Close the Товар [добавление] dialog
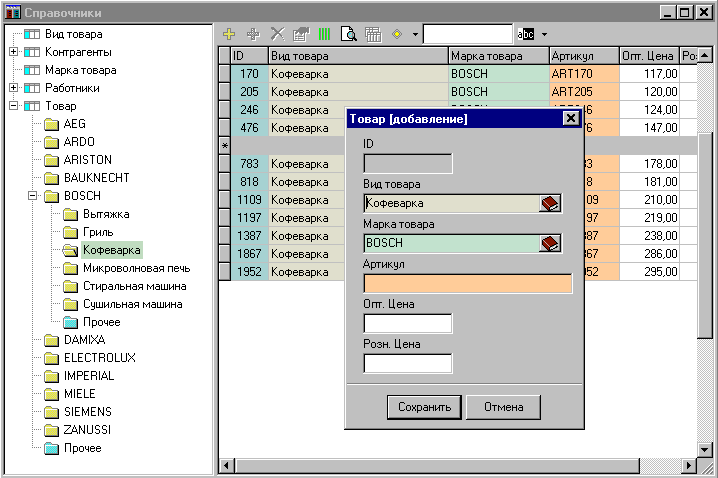Screen dimensions: 718x478 pyautogui.click(x=571, y=119)
